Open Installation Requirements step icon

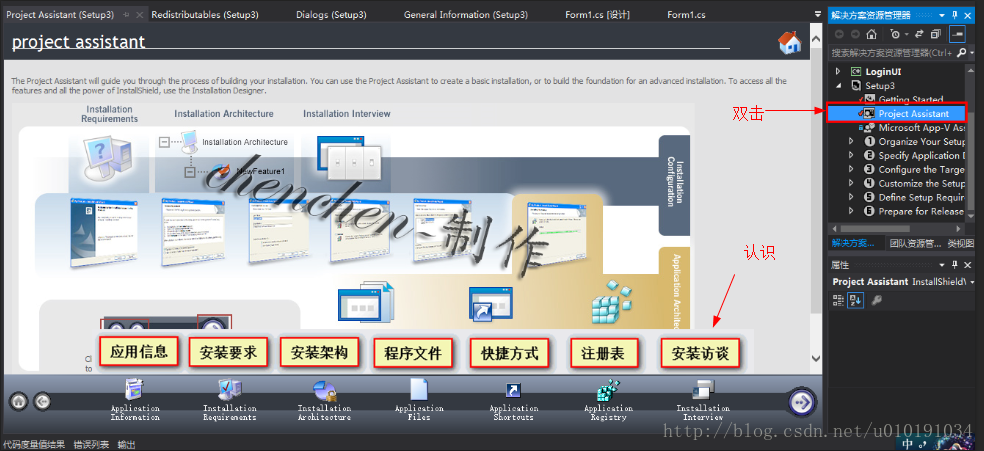click(x=229, y=390)
